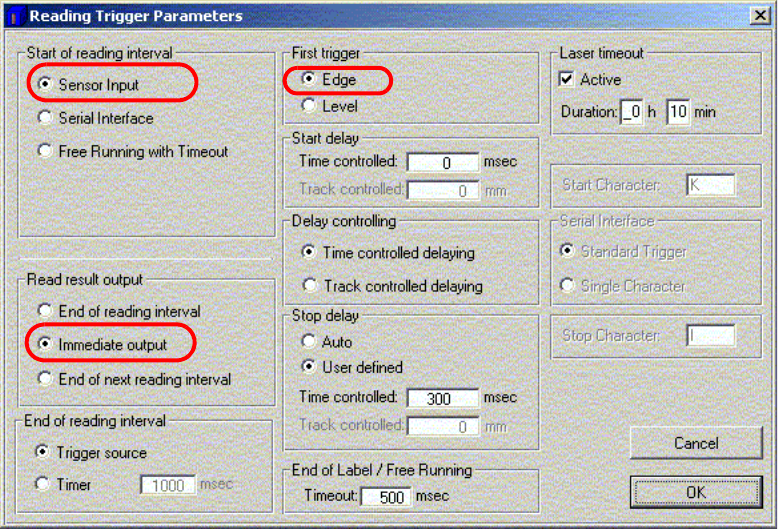Image resolution: width=778 pixels, height=529 pixels.
Task: Toggle the laser timeout Active checkbox
Action: click(x=567, y=79)
